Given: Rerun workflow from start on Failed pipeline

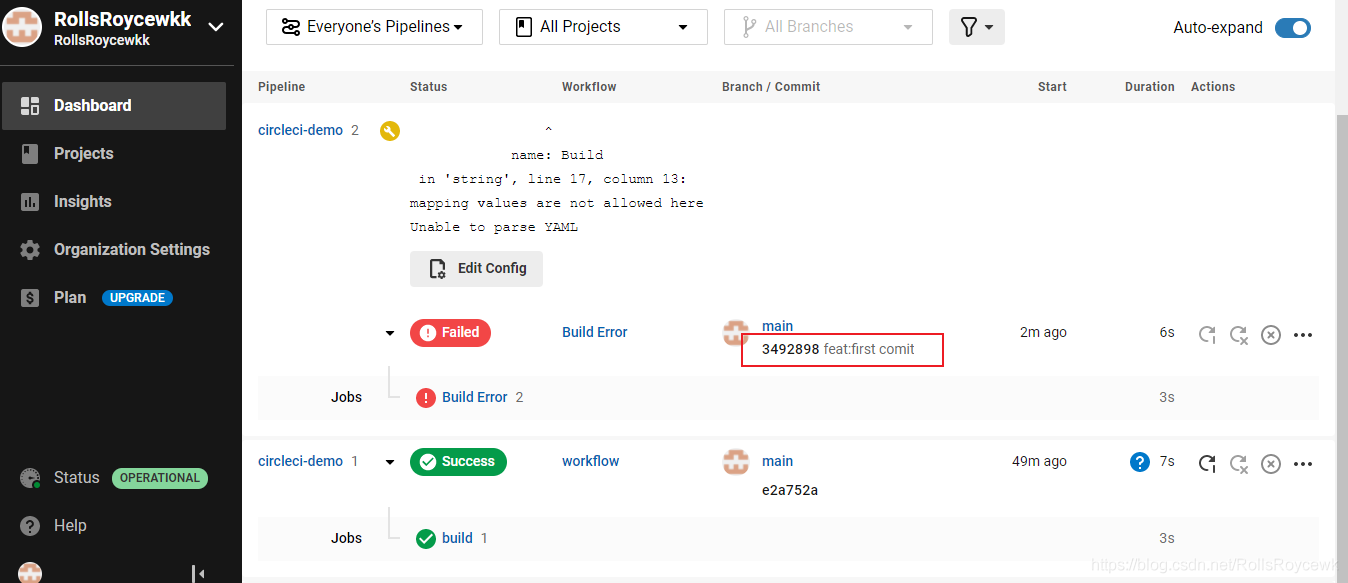Looking at the screenshot, I should click(1207, 335).
